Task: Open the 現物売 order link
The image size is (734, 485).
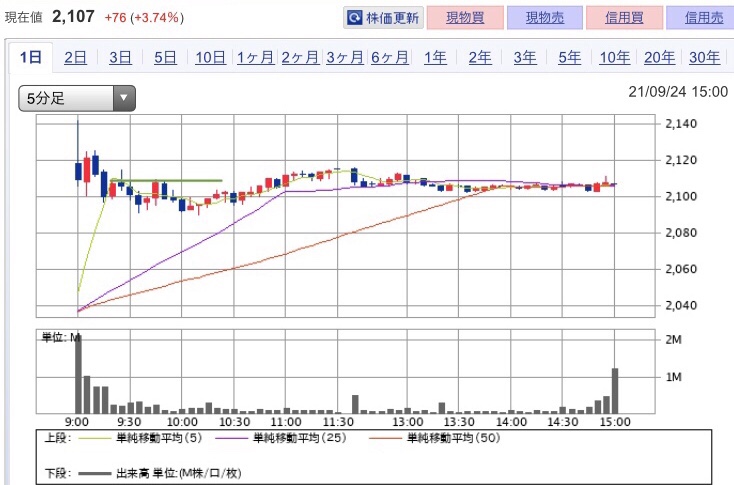Action: pos(545,18)
